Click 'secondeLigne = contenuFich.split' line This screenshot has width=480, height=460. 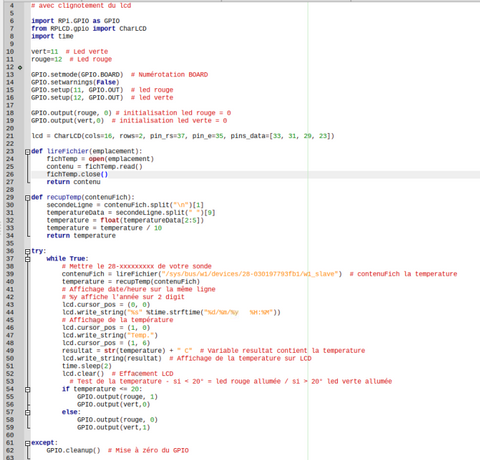pos(125,205)
